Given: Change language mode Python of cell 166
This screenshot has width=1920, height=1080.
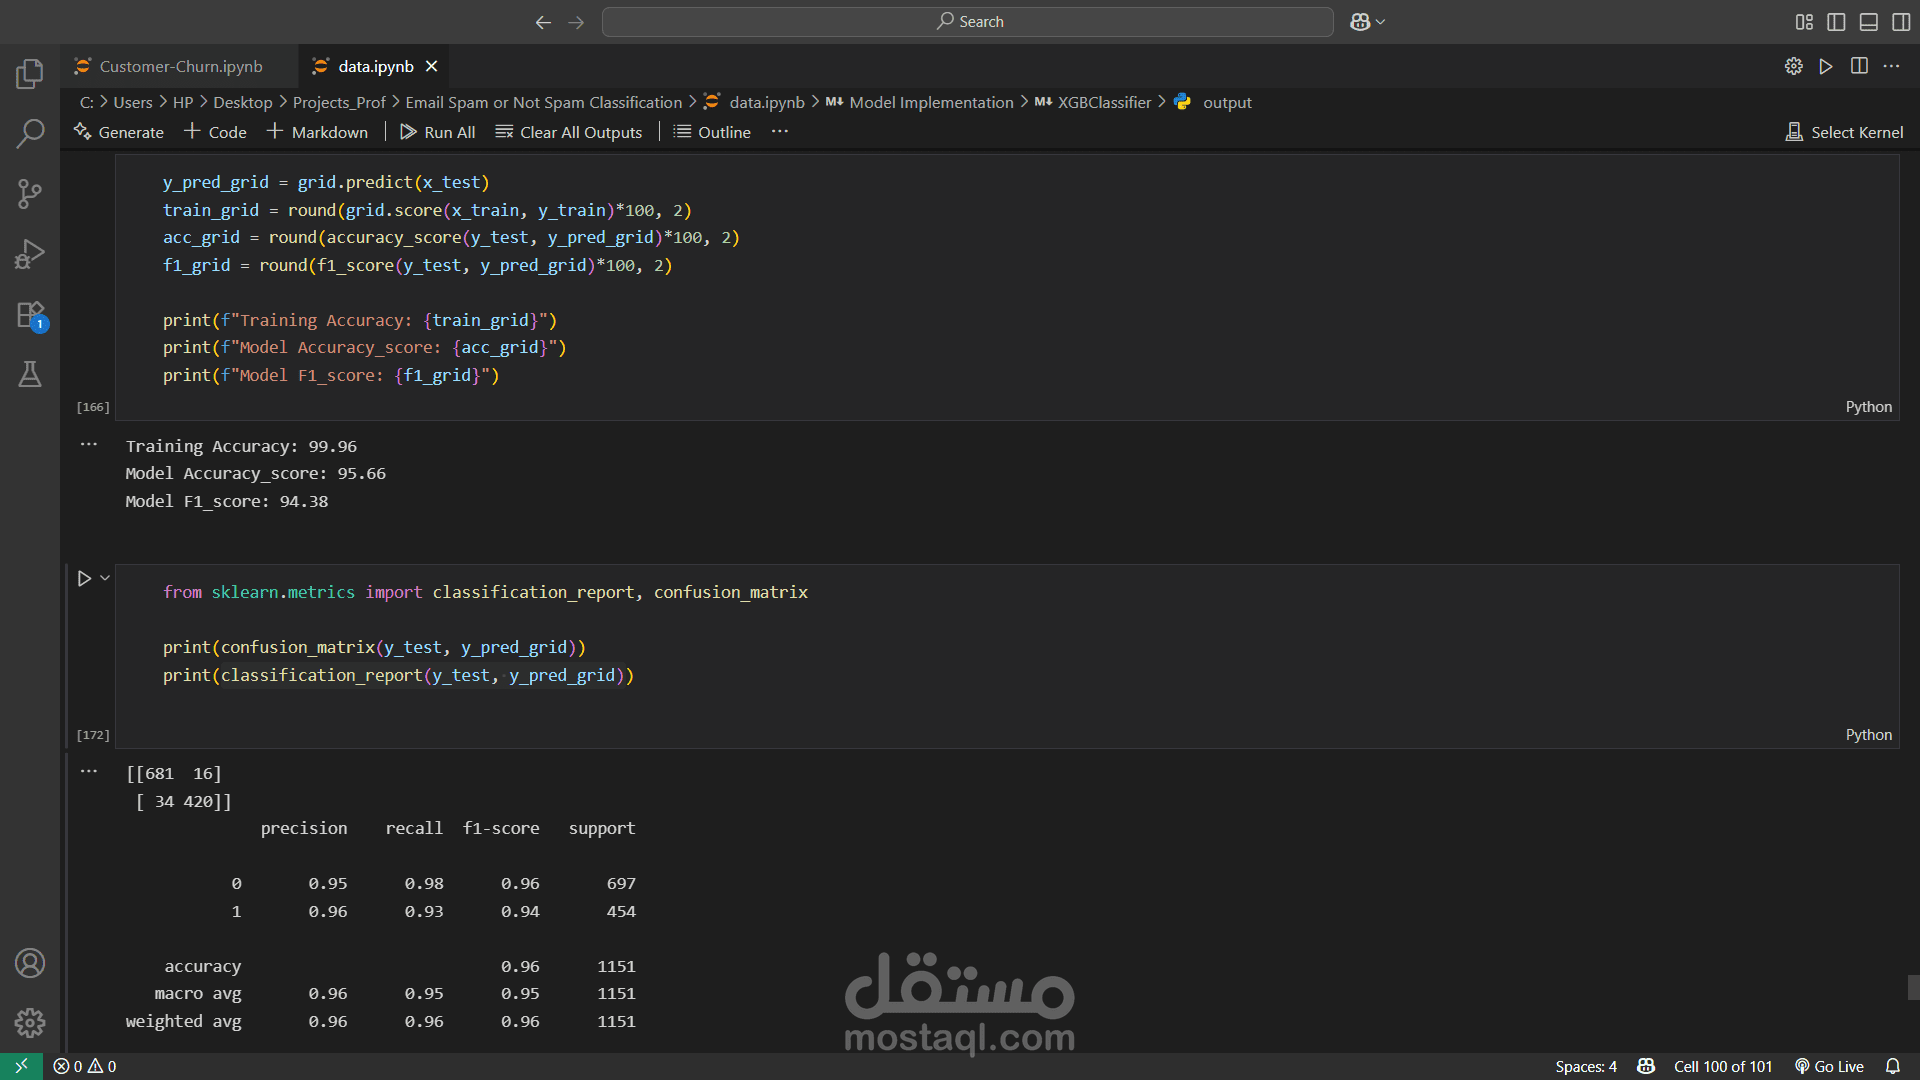Looking at the screenshot, I should pyautogui.click(x=1868, y=407).
